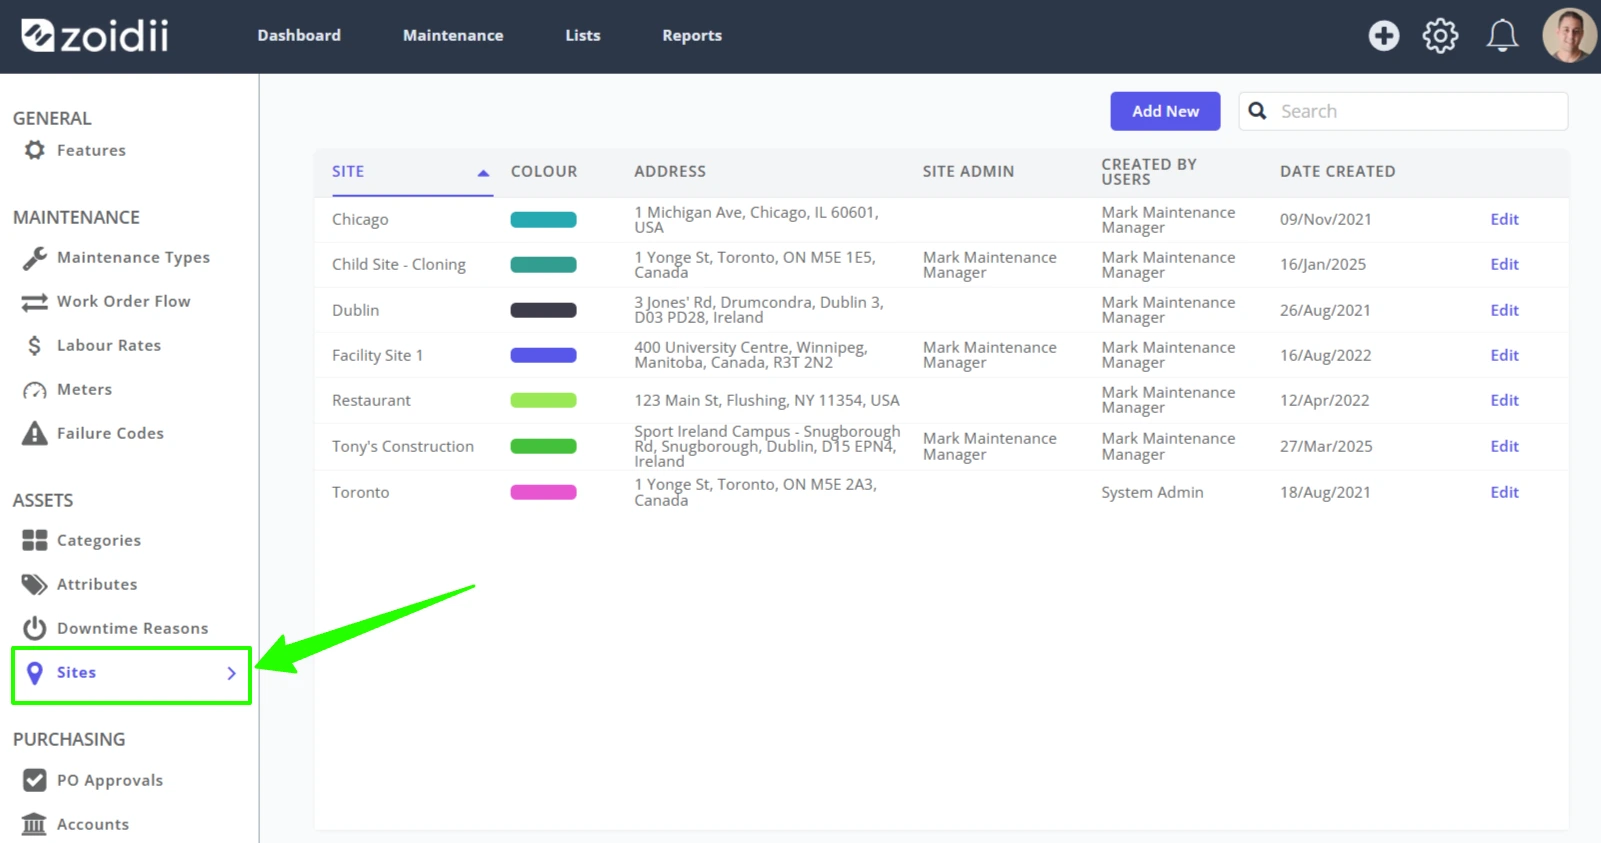Open PO Approvals checkbox icon
This screenshot has height=843, width=1601.
tap(35, 780)
